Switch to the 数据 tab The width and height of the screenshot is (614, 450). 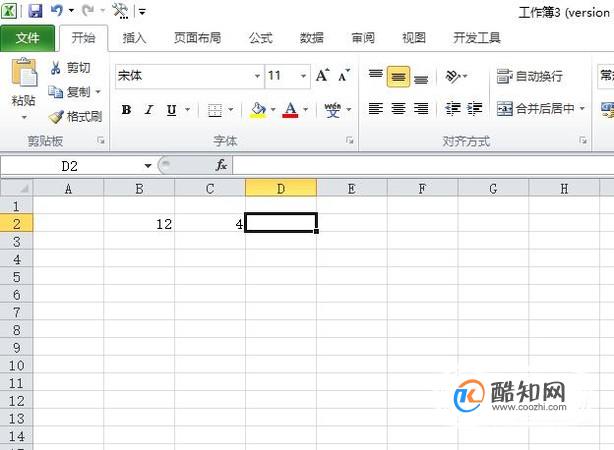[x=312, y=38]
